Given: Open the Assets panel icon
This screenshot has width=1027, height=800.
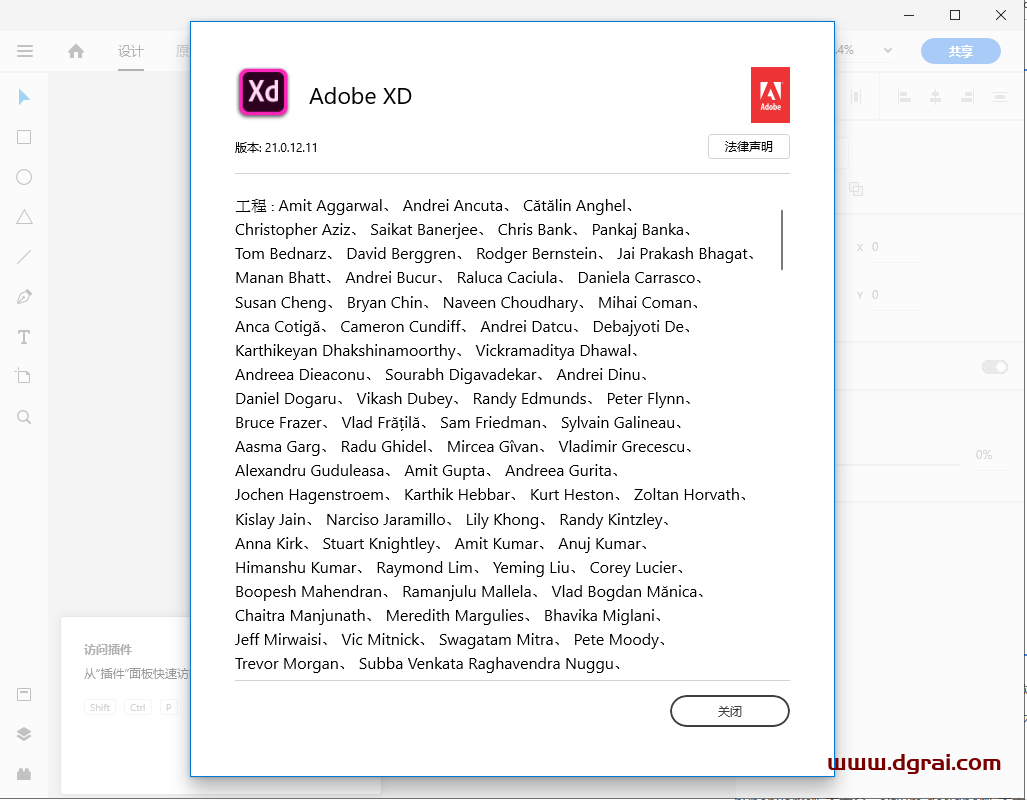Looking at the screenshot, I should point(24,695).
